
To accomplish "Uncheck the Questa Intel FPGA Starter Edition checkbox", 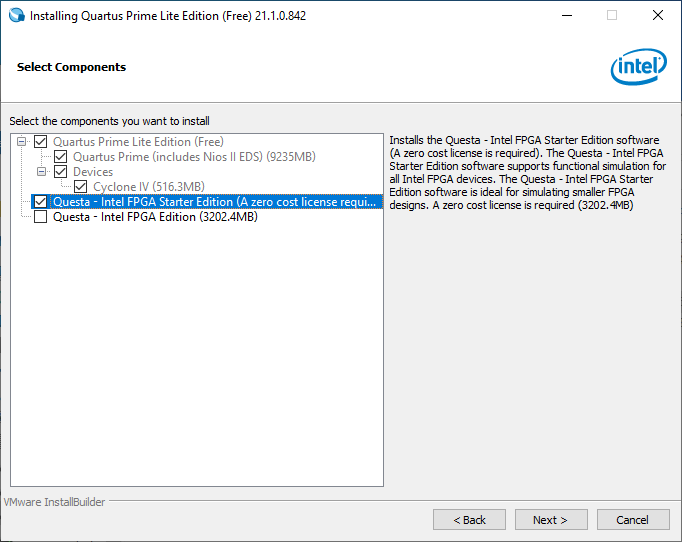I will coord(40,202).
